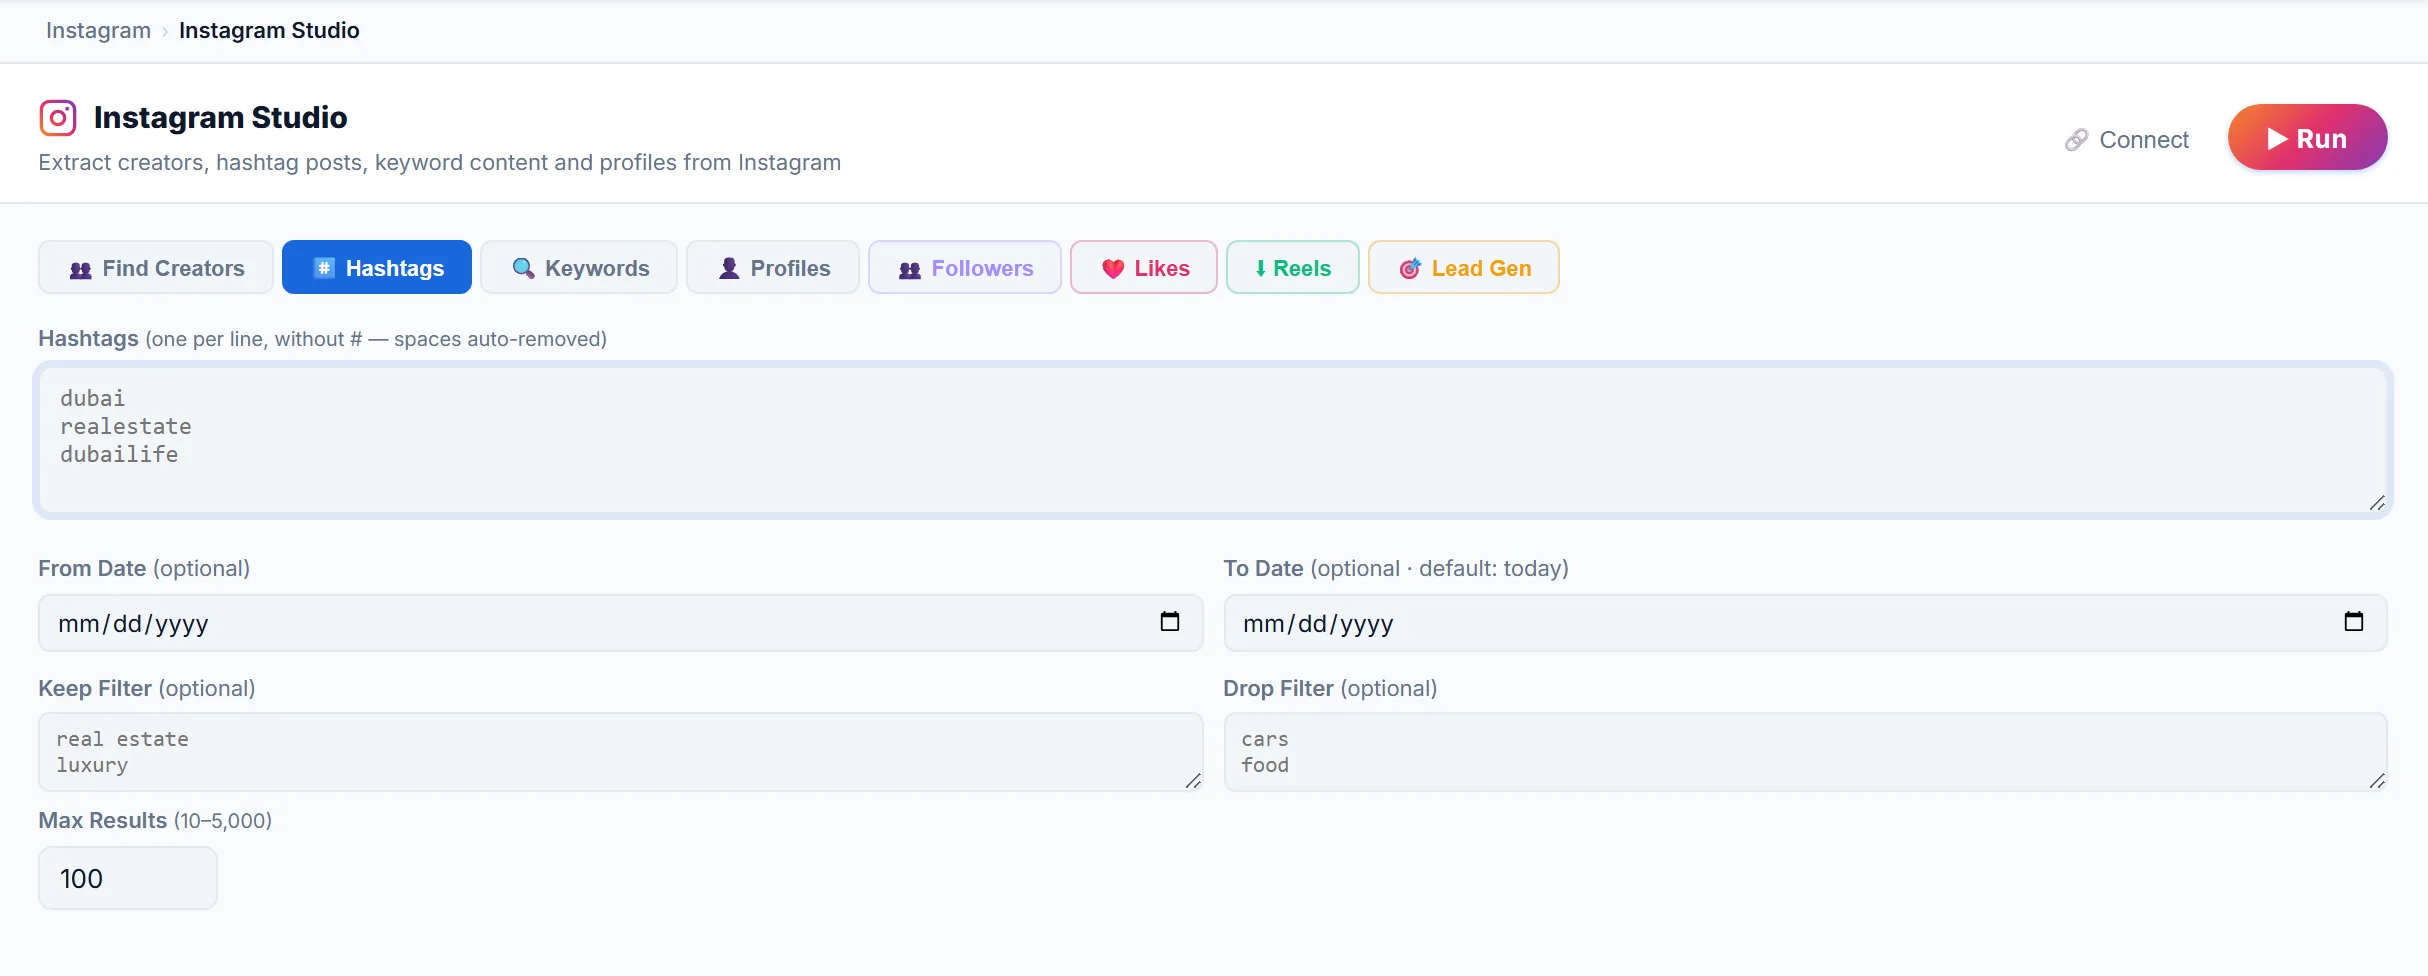Go to the Profiles tab
Viewport: 2428px width, 976px height.
773,267
